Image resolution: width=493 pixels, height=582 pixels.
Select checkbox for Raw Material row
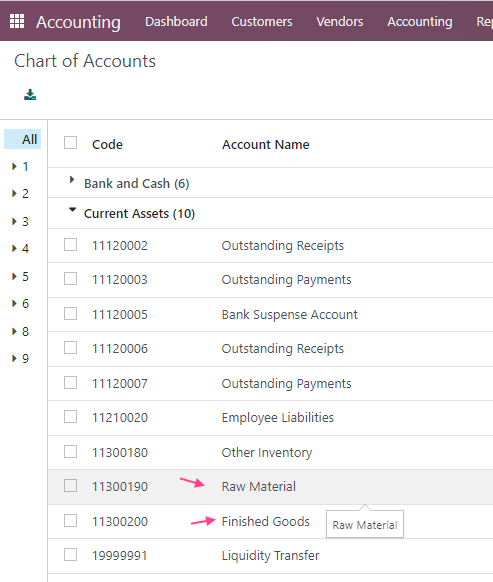click(x=71, y=485)
